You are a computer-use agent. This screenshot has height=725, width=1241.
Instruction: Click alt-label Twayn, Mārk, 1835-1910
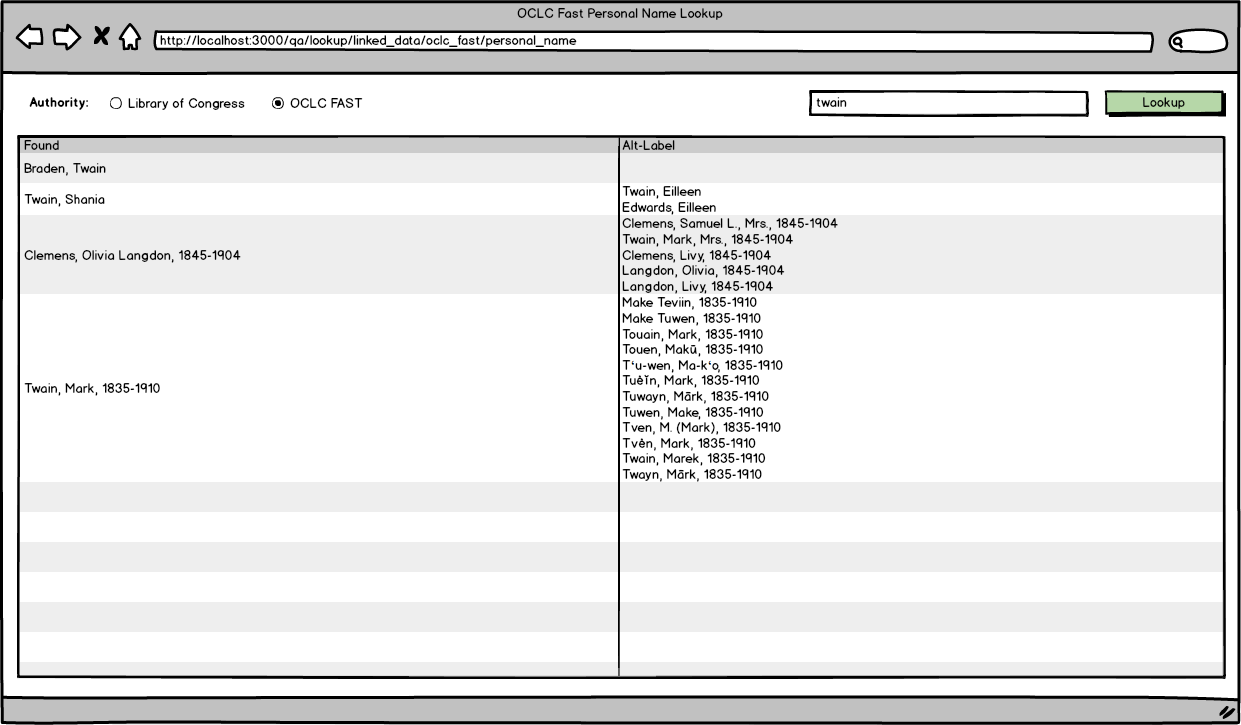coord(692,474)
